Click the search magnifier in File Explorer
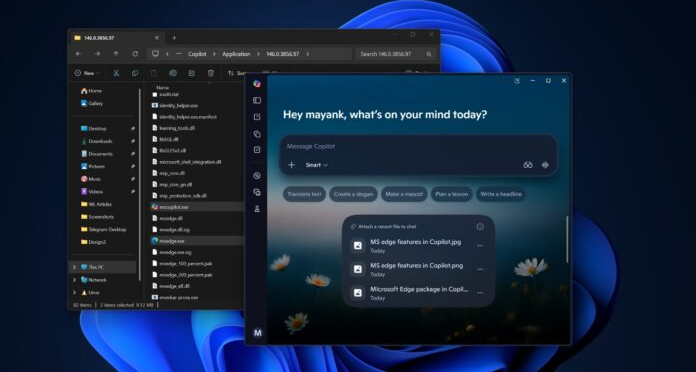Screen dimensions: 696x372 (x=429, y=54)
